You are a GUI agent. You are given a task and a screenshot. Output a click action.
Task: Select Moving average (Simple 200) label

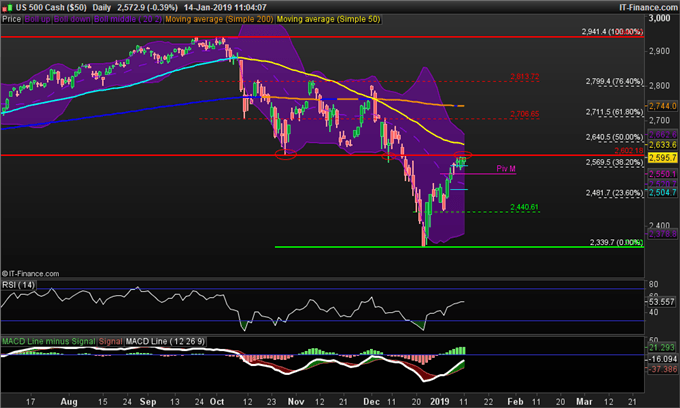tap(219, 19)
